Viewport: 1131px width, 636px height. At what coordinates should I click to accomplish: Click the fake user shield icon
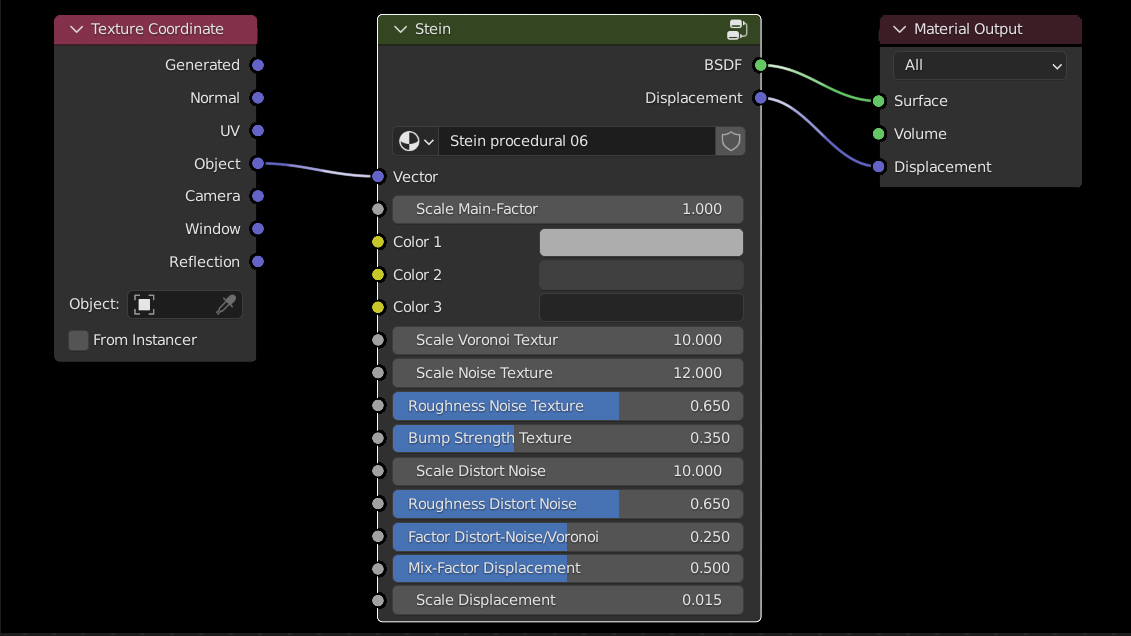(x=731, y=141)
